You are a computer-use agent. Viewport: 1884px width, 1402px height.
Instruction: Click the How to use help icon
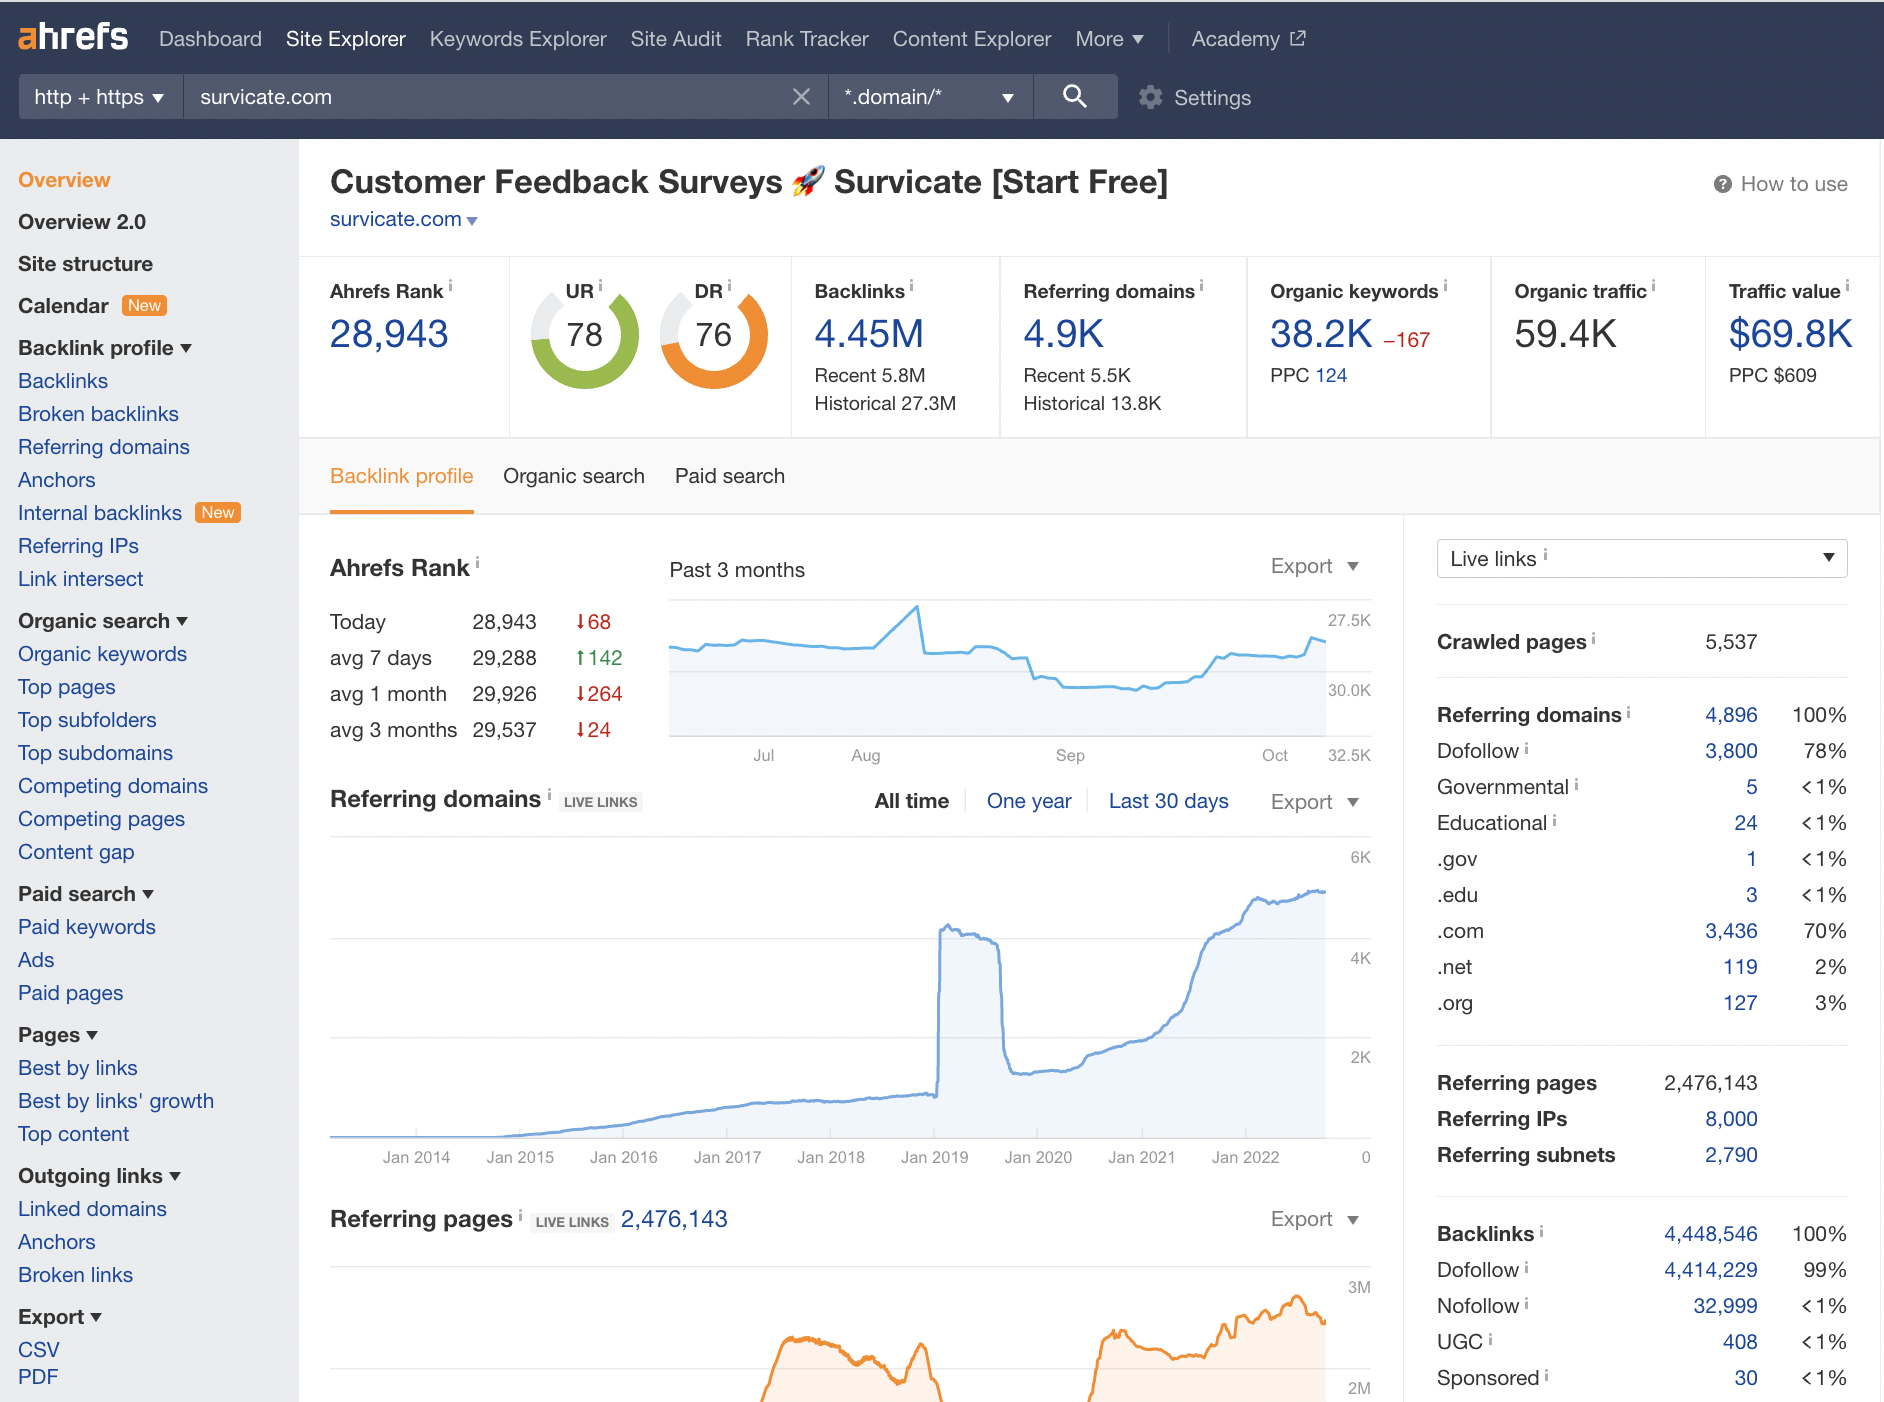[x=1722, y=184]
